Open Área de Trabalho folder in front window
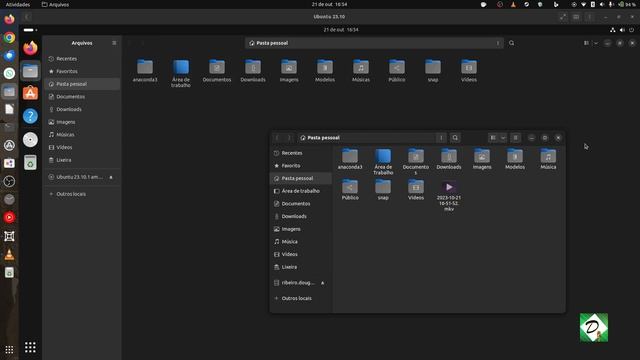The height and width of the screenshot is (360, 640). pos(383,162)
